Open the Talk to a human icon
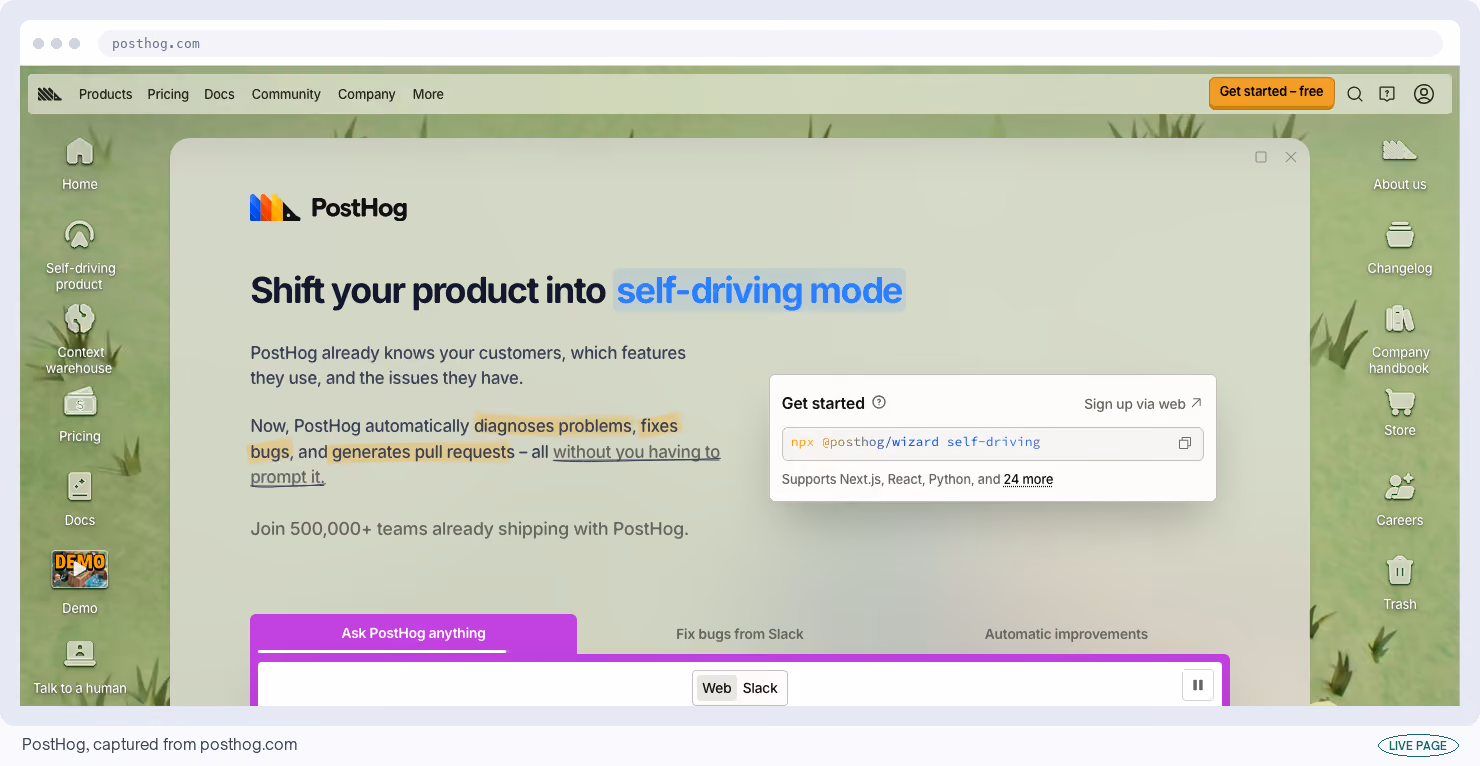This screenshot has height=766, width=1480. tap(80, 654)
